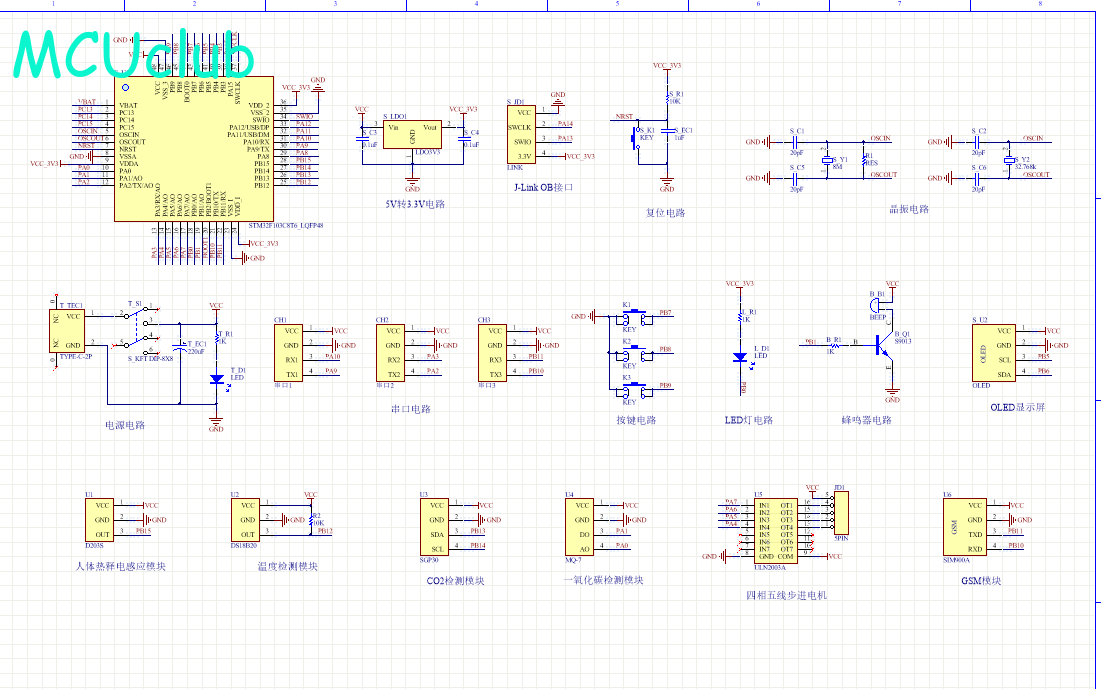
Task: Select the Y1 8M crystal oscillator
Action: [x=827, y=160]
